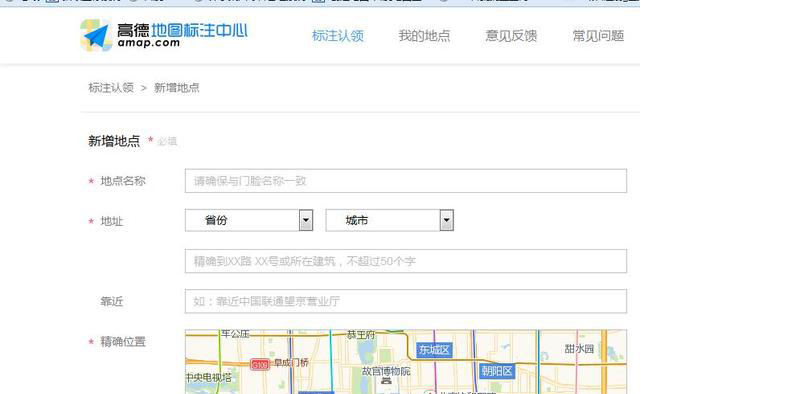Focus the 靠近 landmark input field

(x=406, y=301)
